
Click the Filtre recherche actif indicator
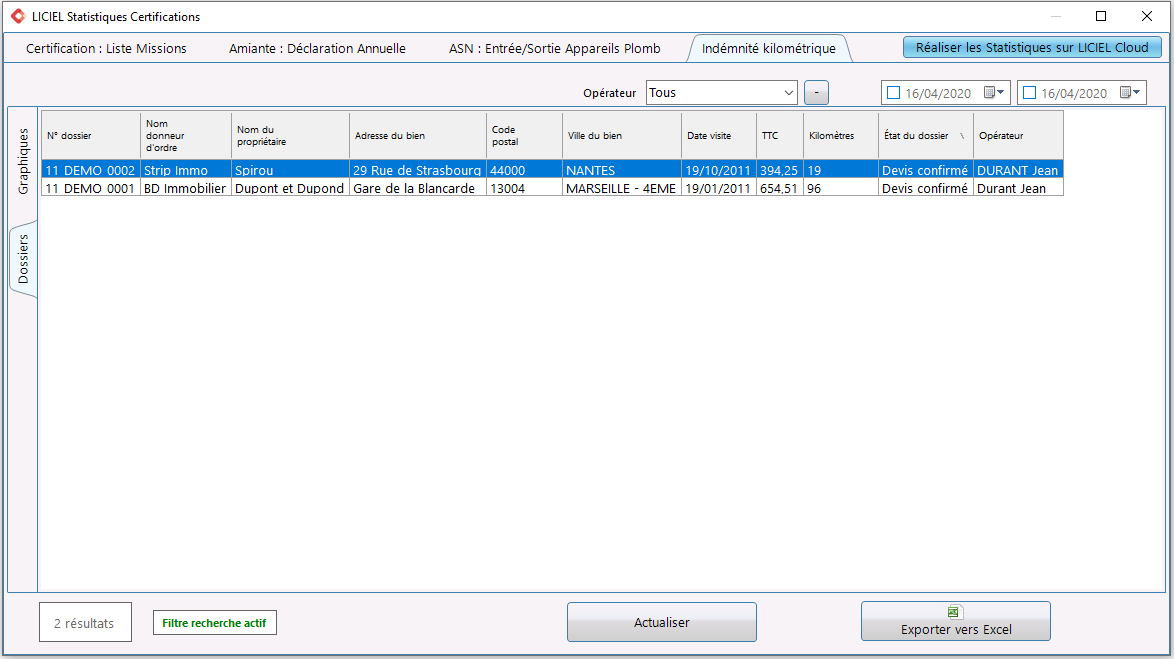tap(215, 623)
